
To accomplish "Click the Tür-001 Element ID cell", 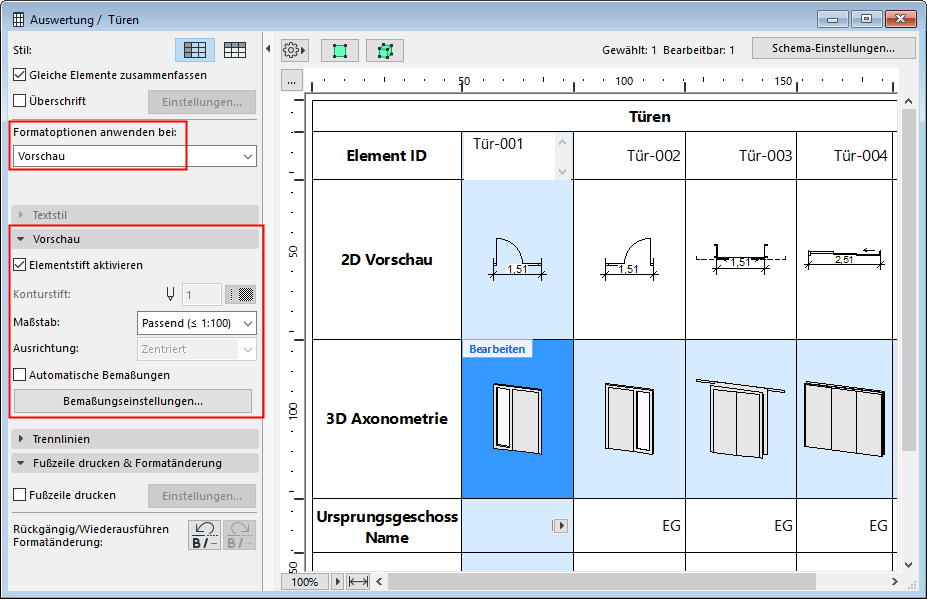I will [510, 156].
